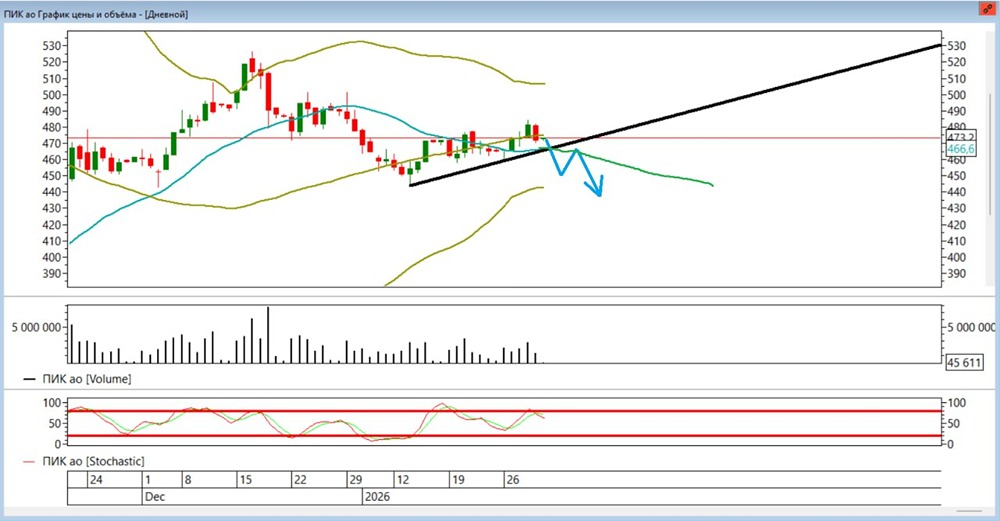The width and height of the screenshot is (1000, 521).
Task: Select the horizontal pink price level line
Action: point(504,138)
